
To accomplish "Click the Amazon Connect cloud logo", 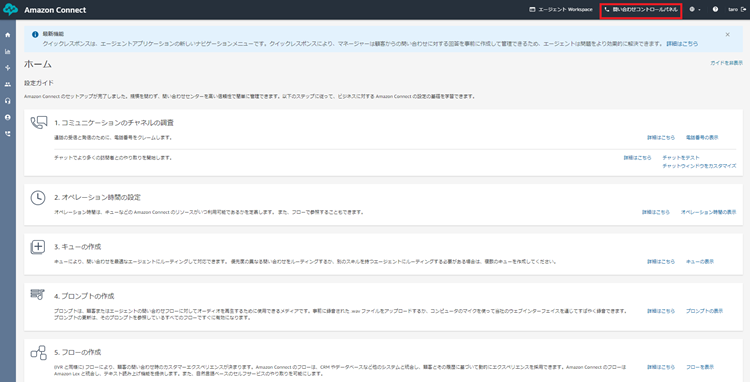I will [x=10, y=10].
